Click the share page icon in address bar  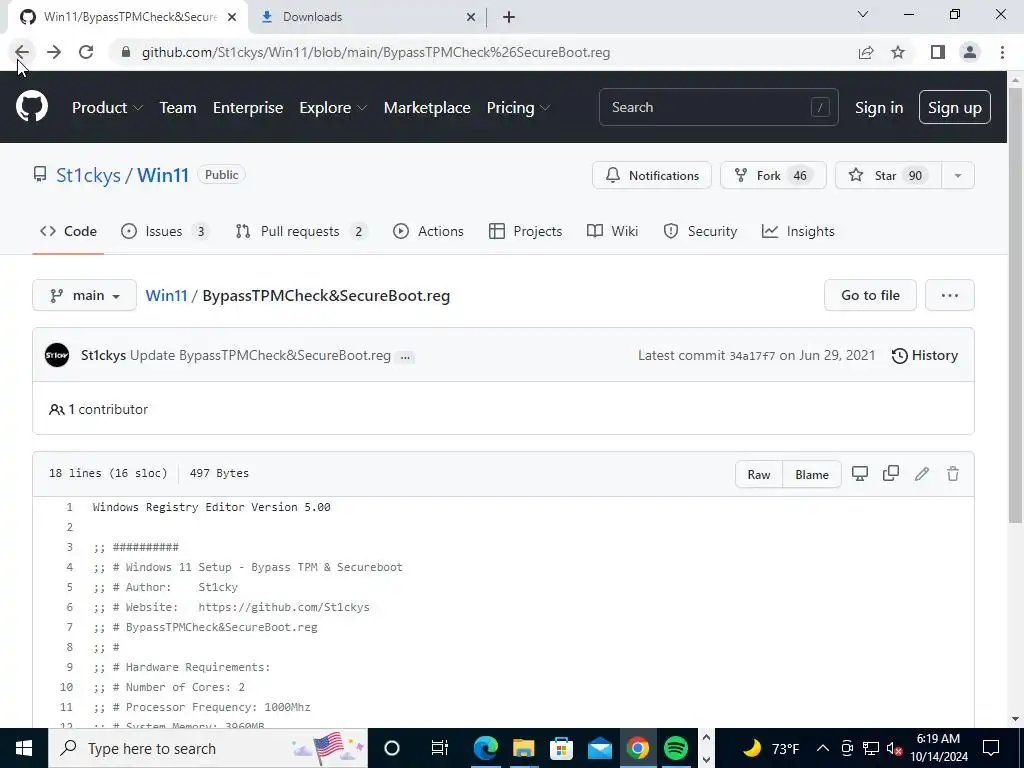coord(866,52)
